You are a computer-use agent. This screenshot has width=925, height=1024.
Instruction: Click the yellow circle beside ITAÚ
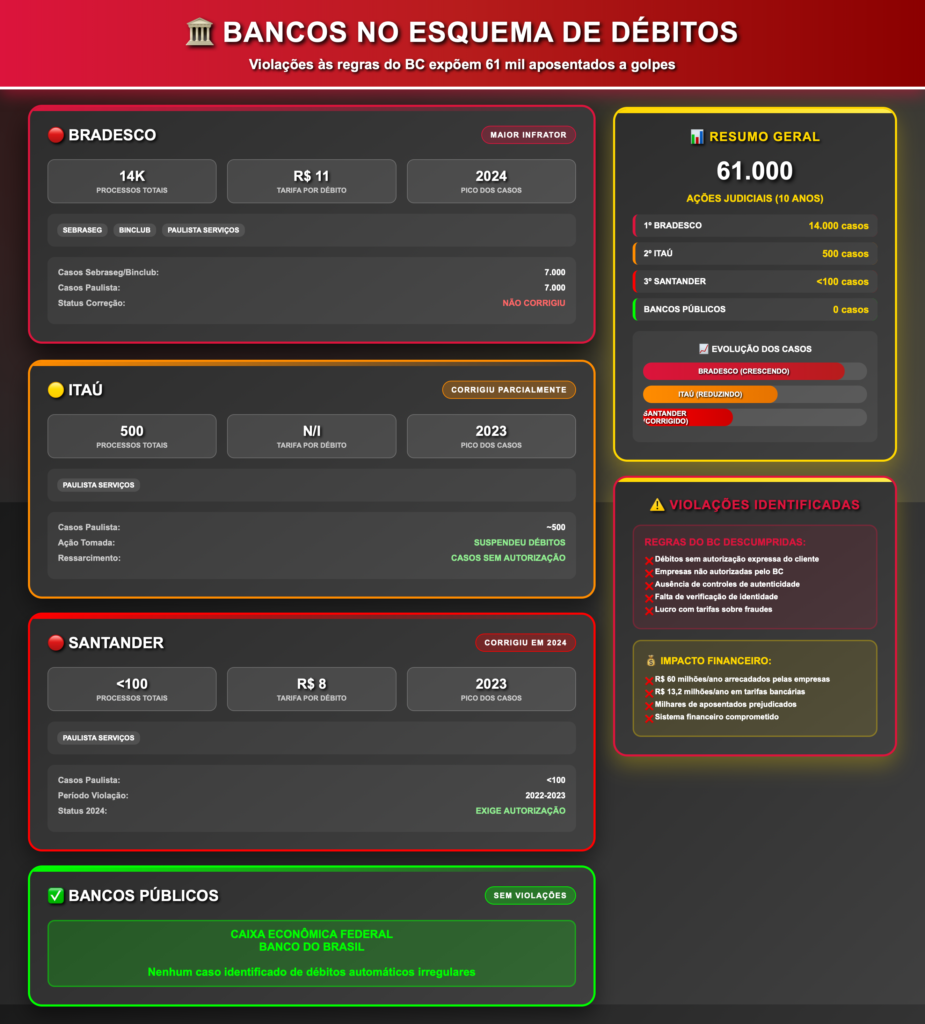[56, 390]
